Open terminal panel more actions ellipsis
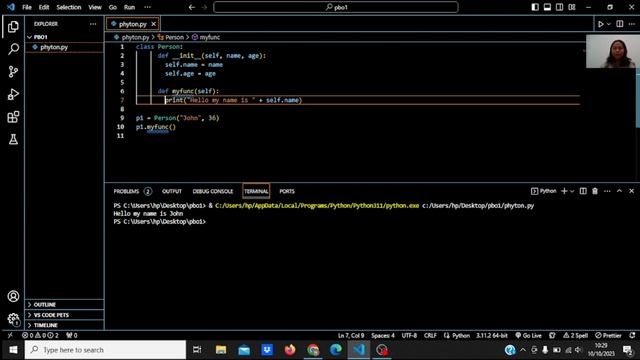Image resolution: width=640 pixels, height=360 pixels. tap(607, 191)
